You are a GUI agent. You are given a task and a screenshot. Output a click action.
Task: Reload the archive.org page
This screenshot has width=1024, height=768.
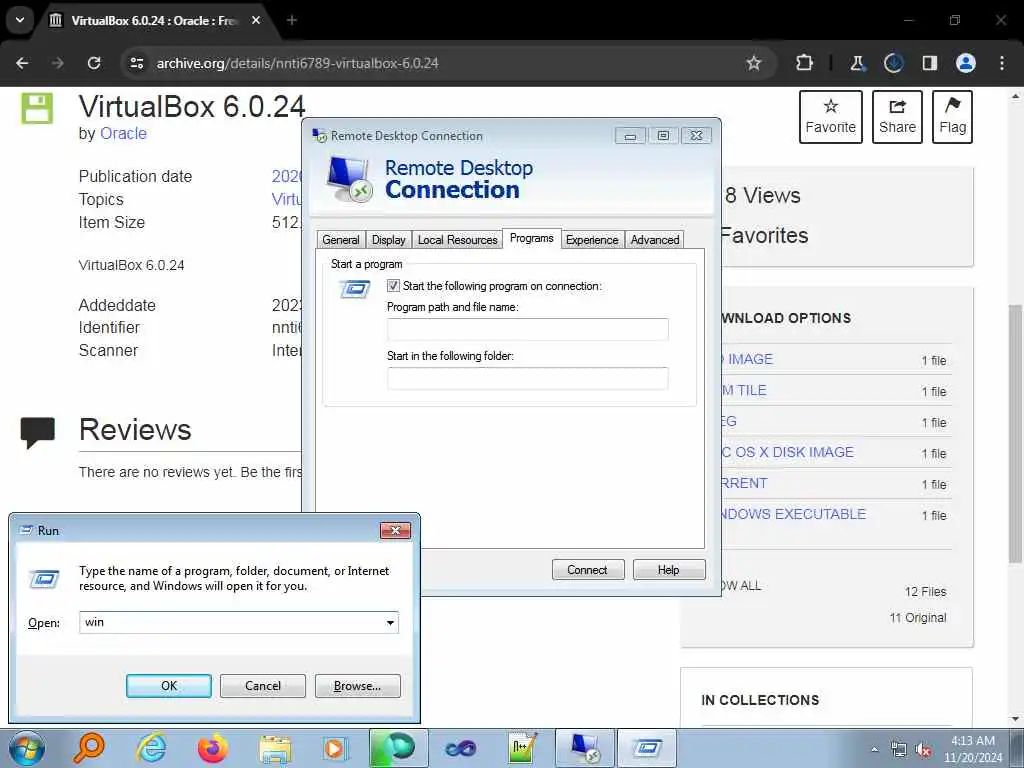pos(94,63)
